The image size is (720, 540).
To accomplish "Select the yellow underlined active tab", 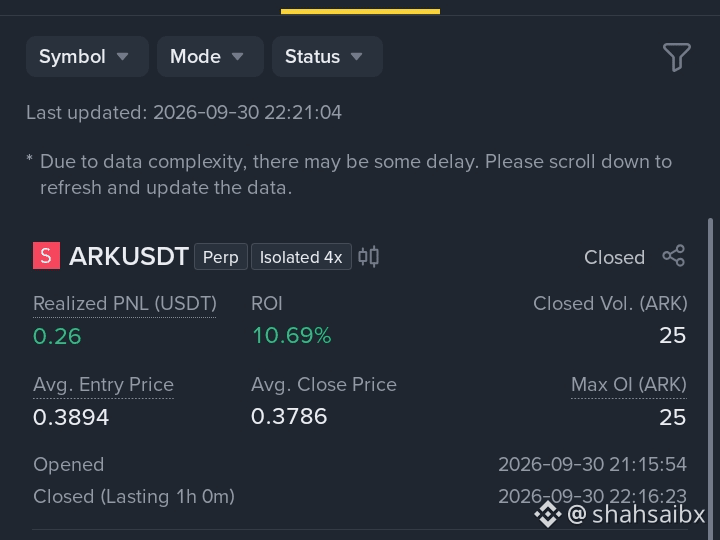I will (360, 11).
